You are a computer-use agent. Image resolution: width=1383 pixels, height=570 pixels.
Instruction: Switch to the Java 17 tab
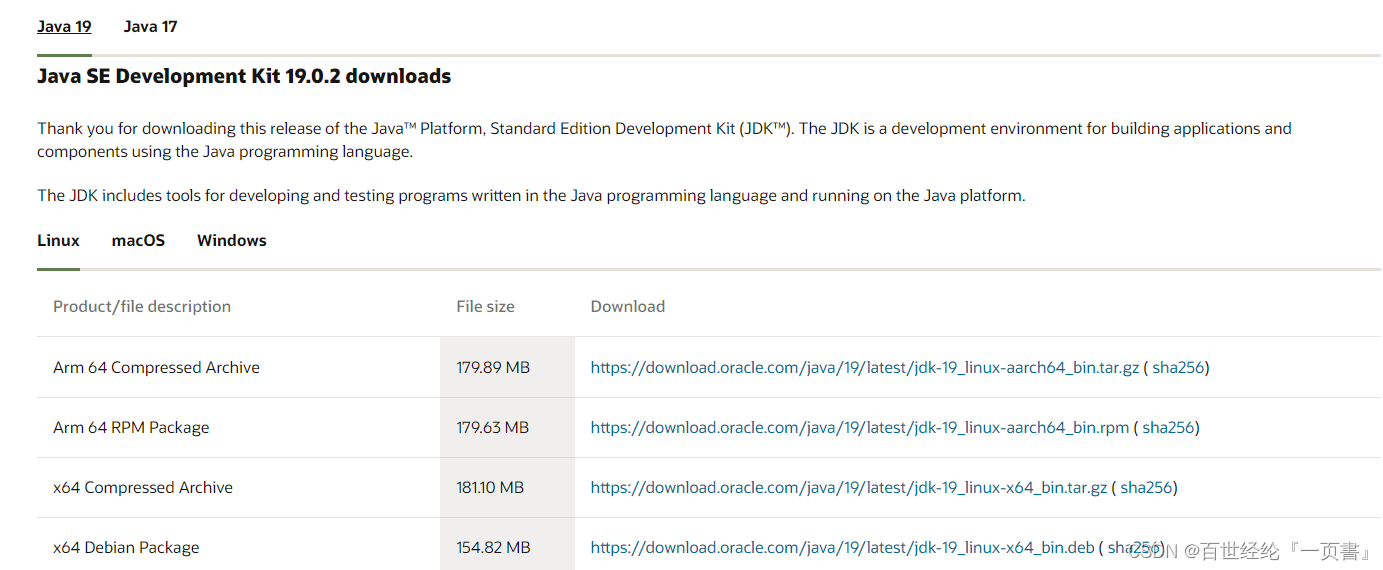coord(150,27)
